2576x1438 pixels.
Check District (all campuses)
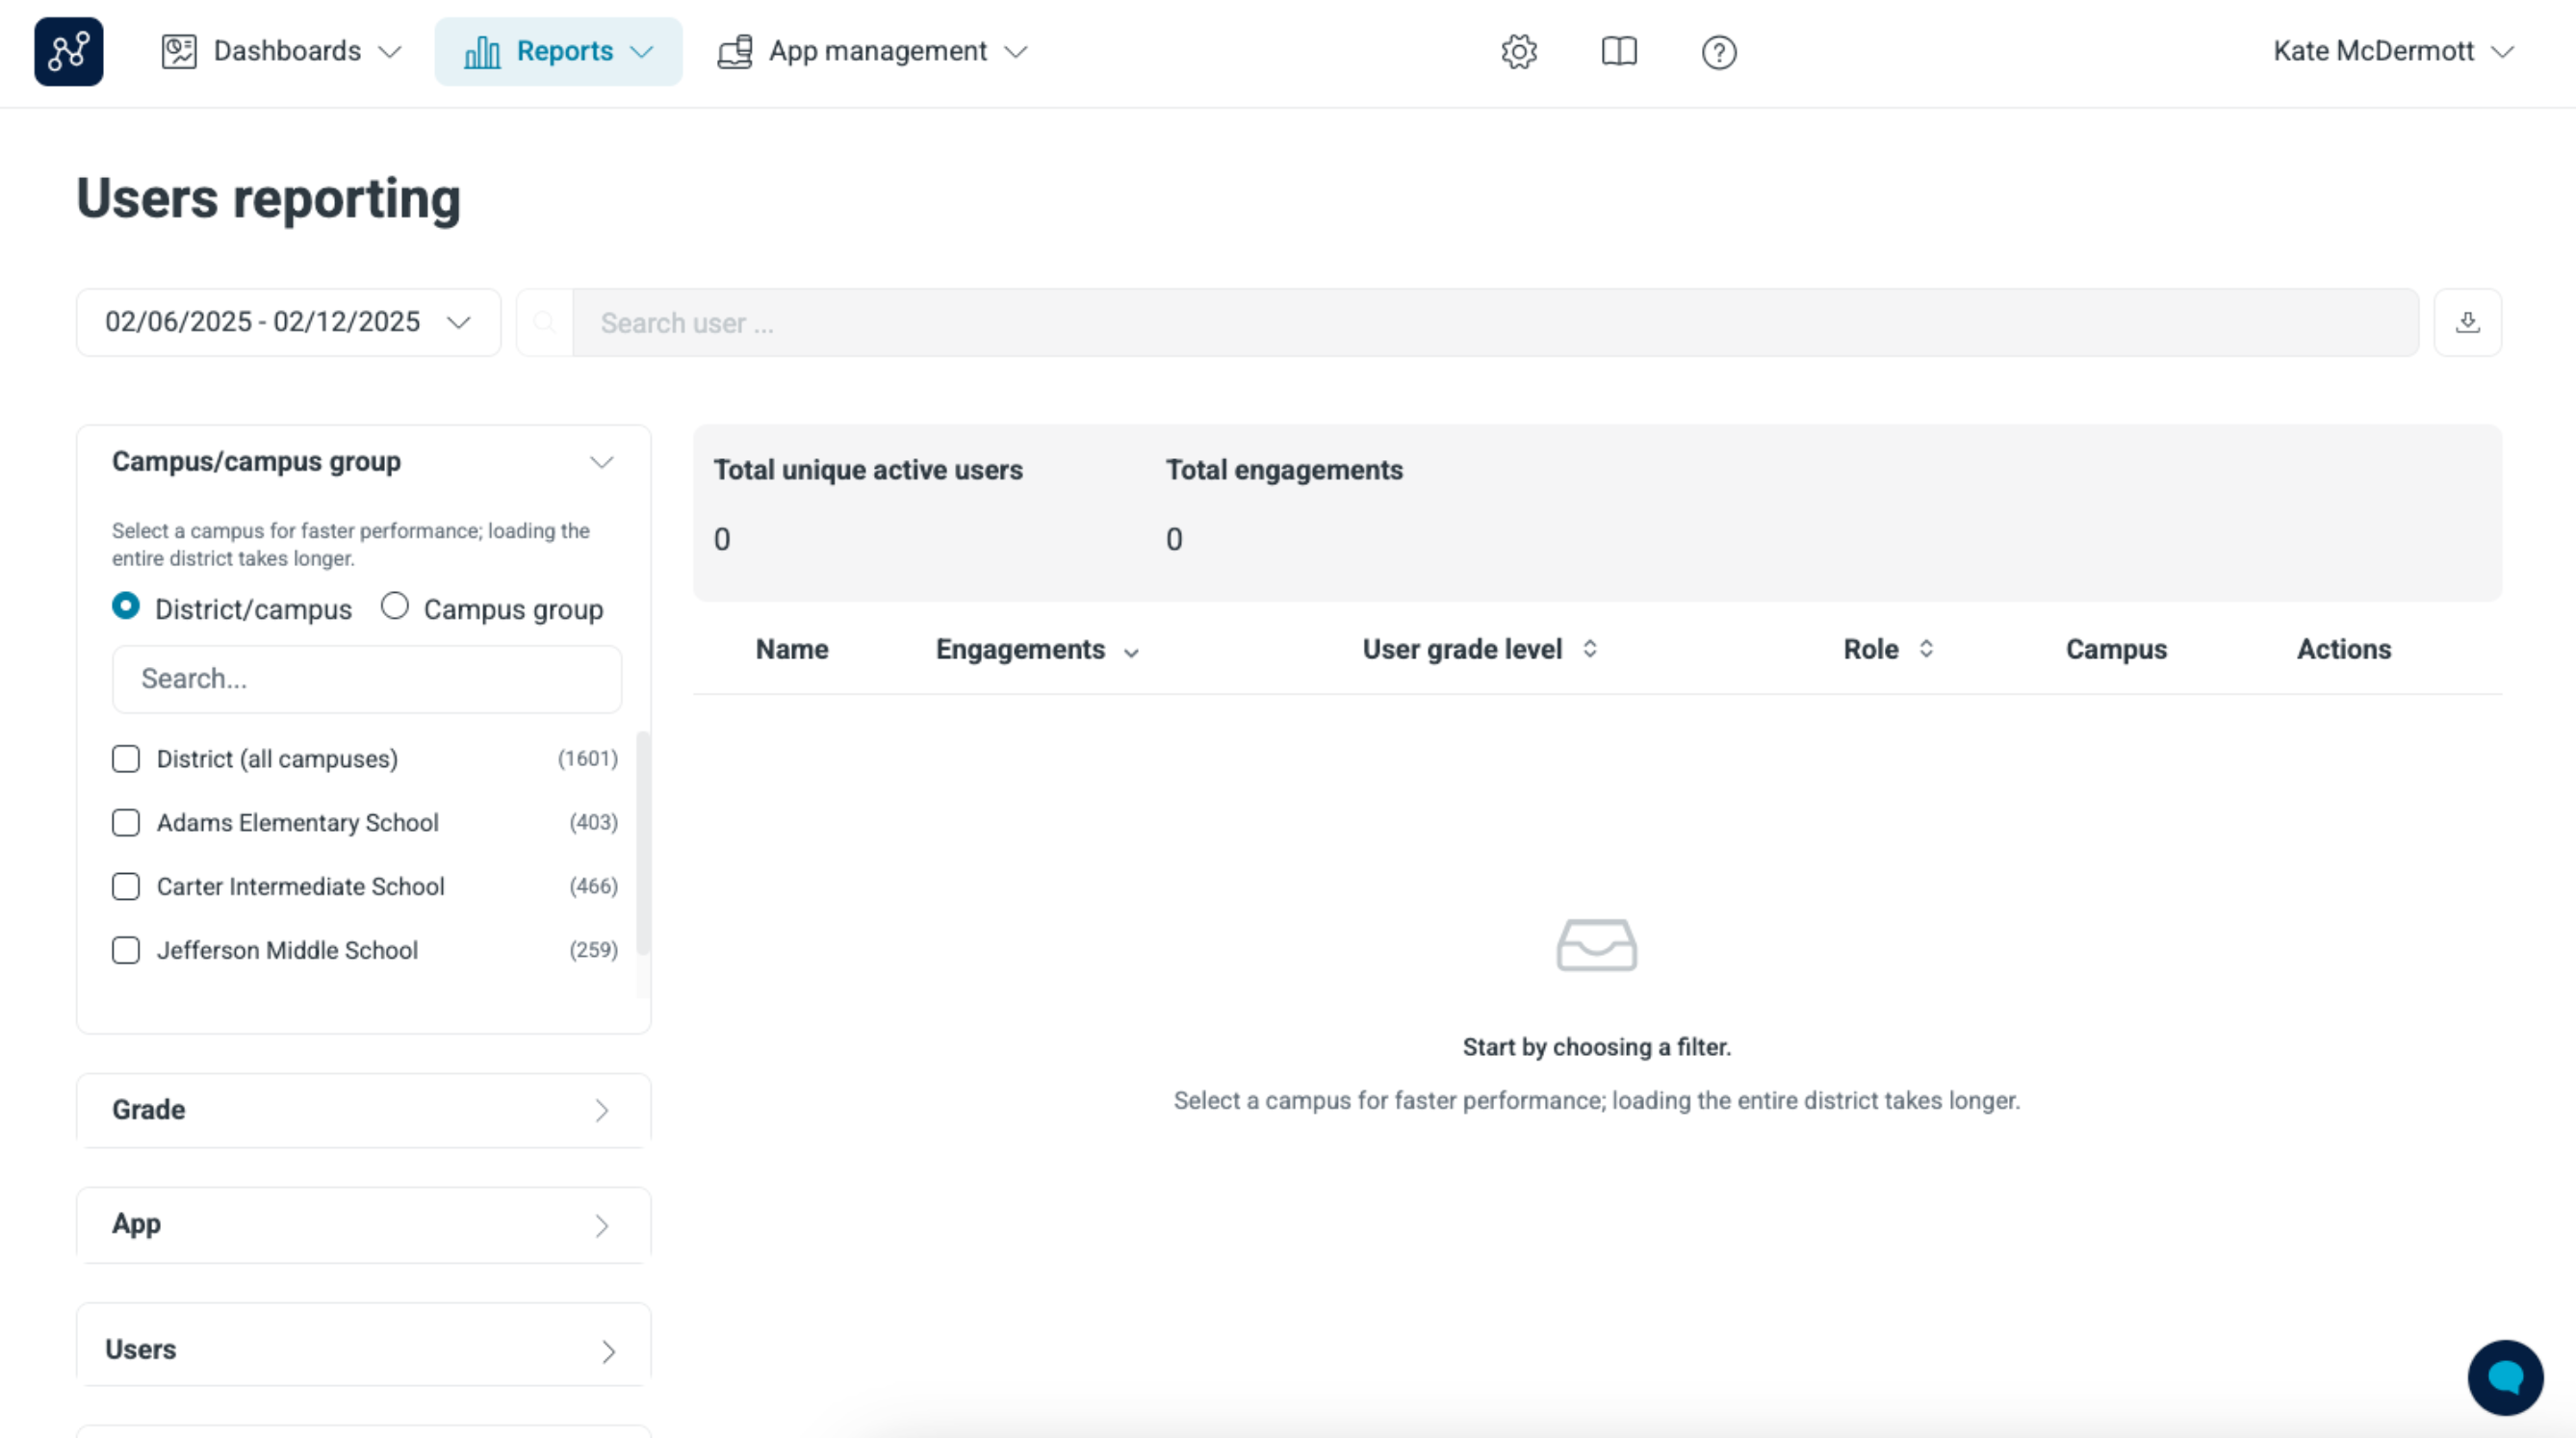126,758
